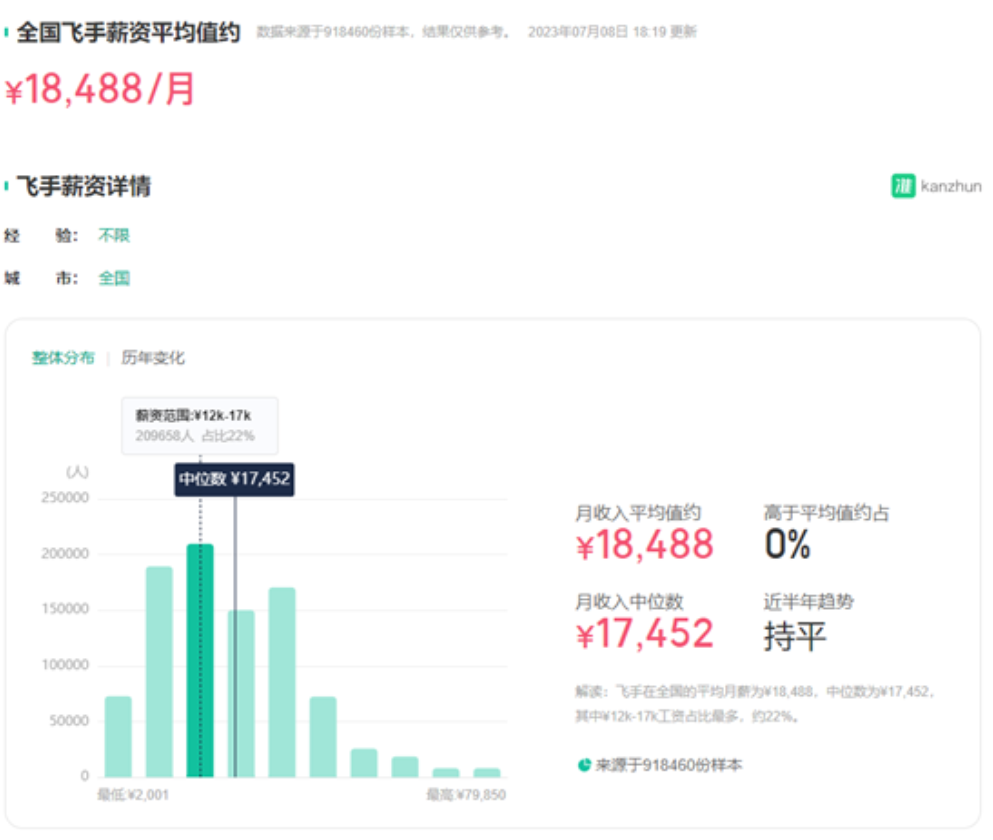Click the 0% above-average value
This screenshot has height=840, width=993.
tap(787, 545)
